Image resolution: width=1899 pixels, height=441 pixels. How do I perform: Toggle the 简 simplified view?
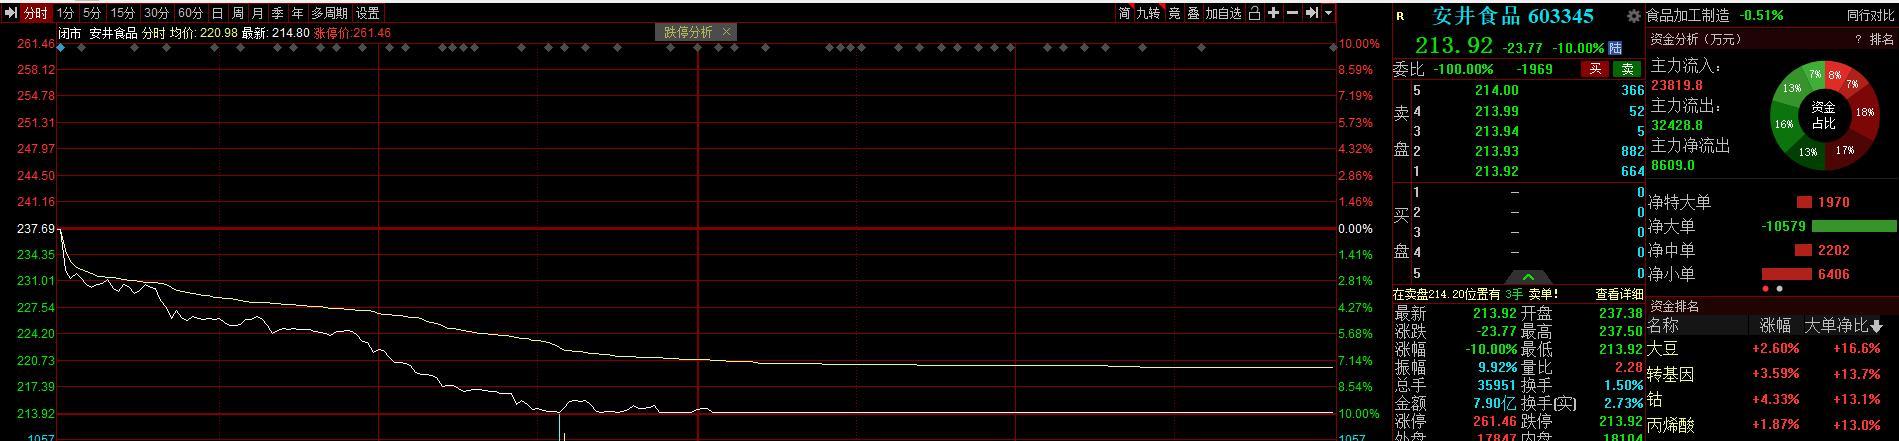1124,13
